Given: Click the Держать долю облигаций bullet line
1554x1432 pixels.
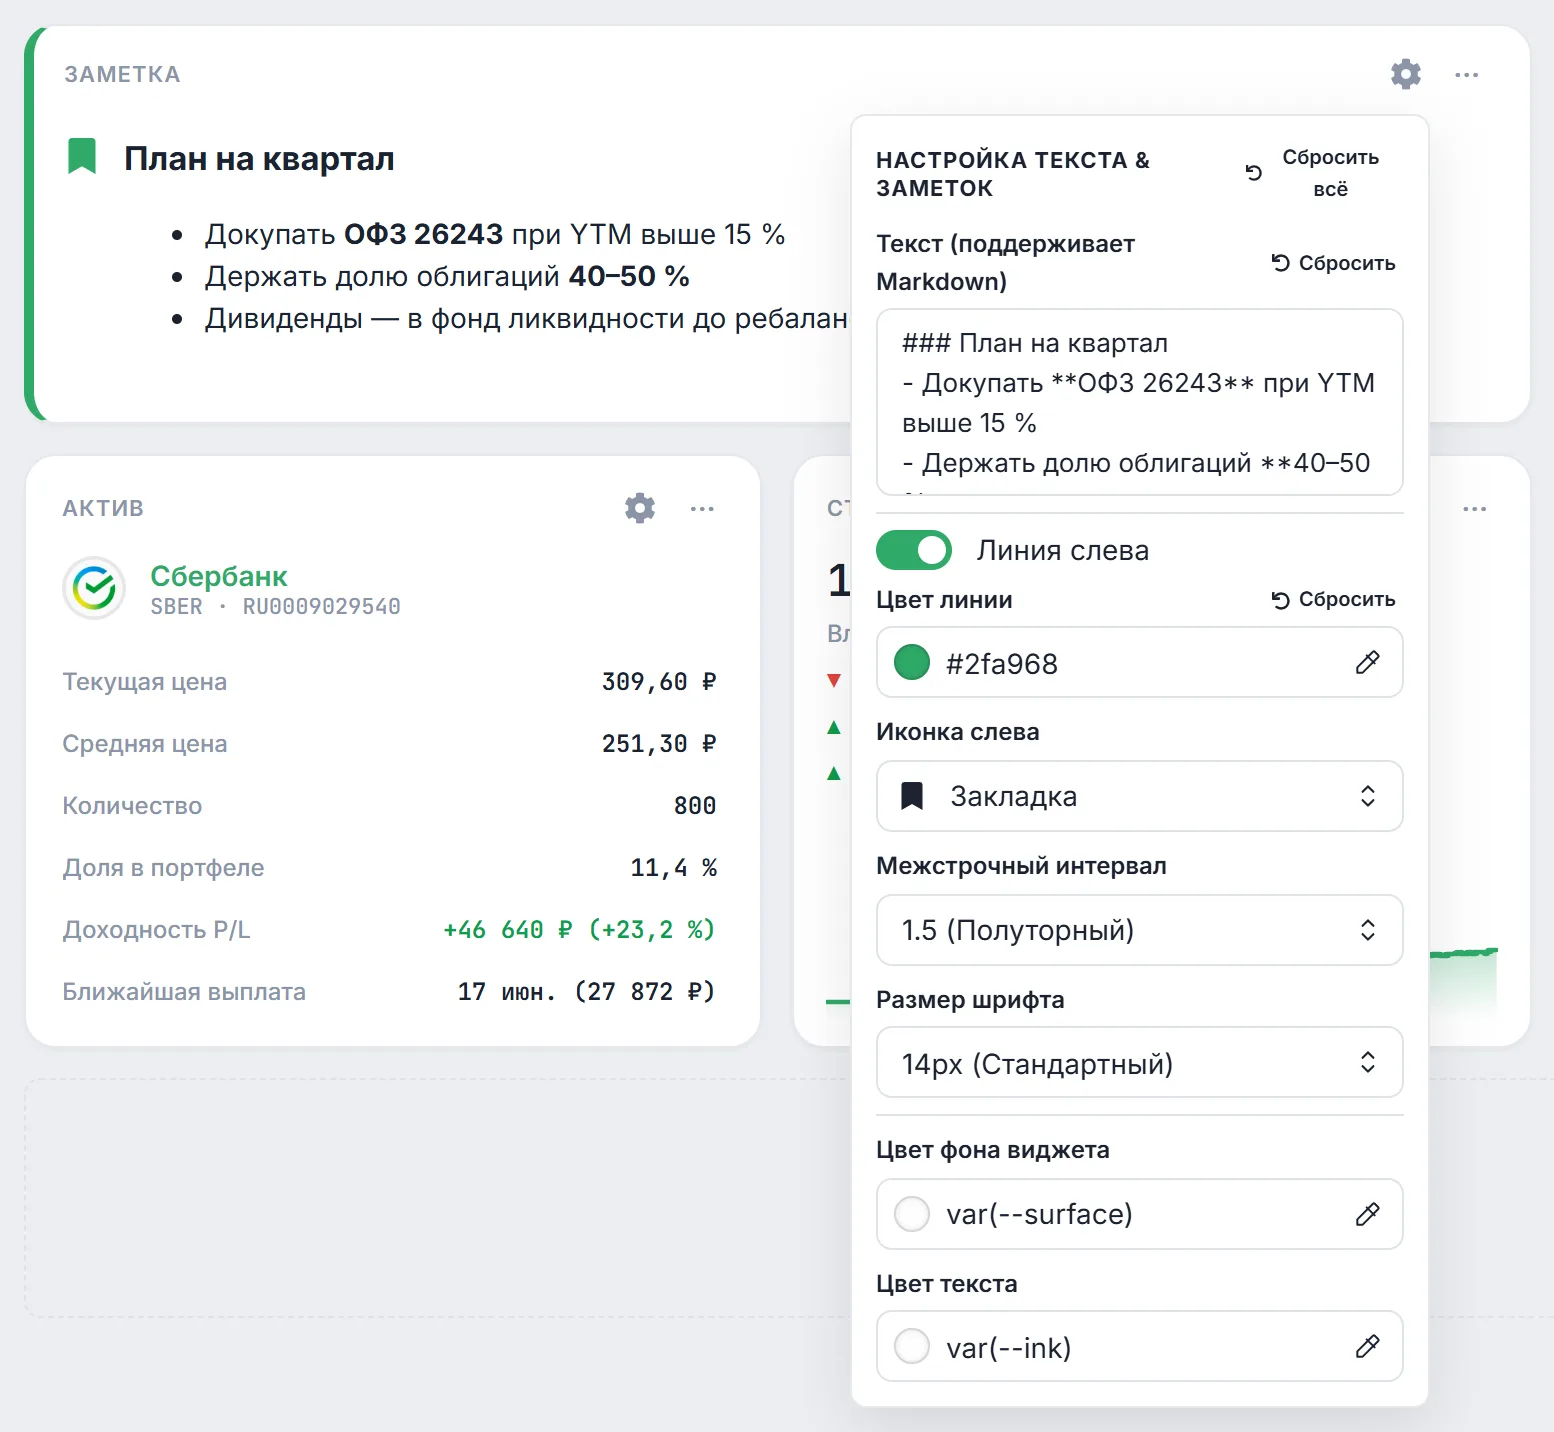Looking at the screenshot, I should (x=447, y=276).
